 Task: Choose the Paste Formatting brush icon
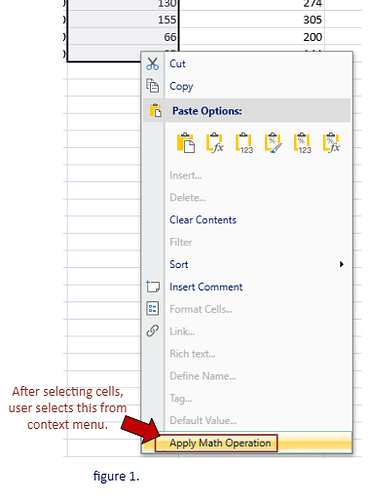(x=273, y=143)
